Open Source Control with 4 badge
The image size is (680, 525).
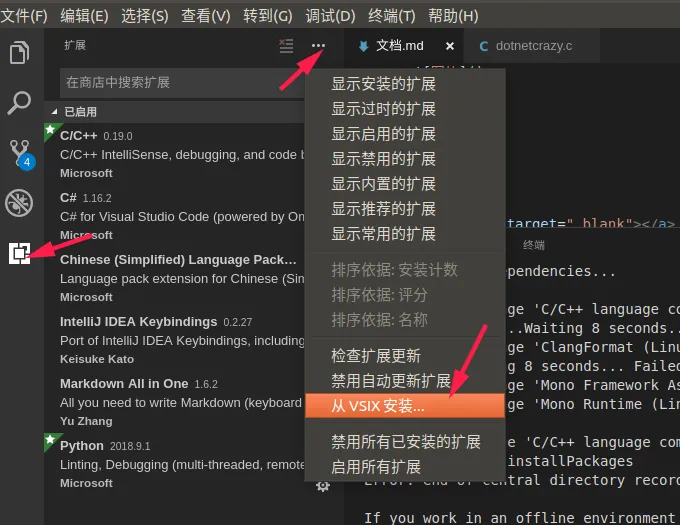coord(22,154)
